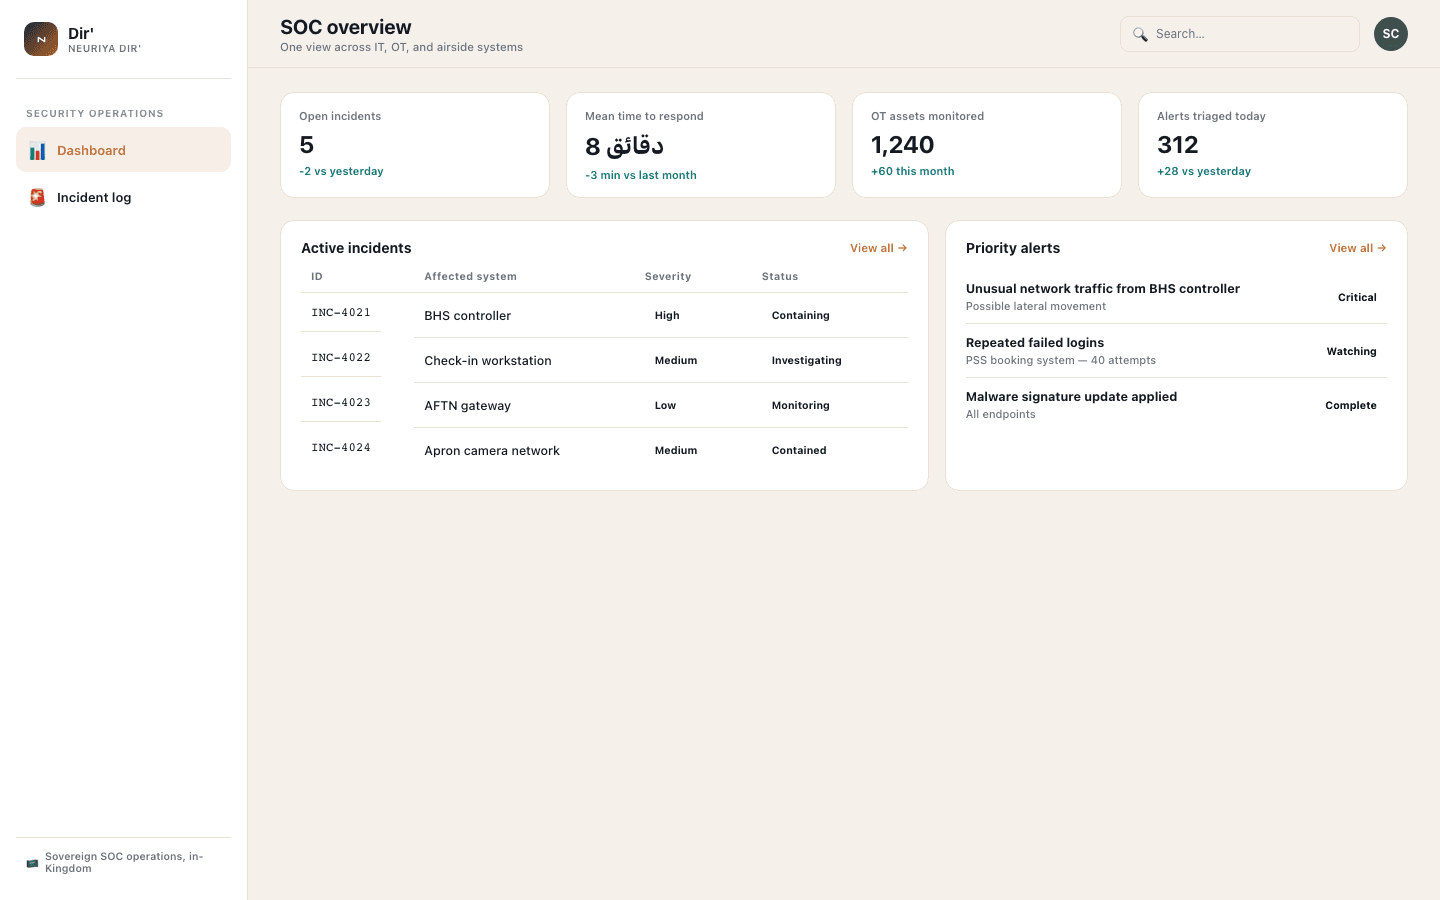Select the Open incidents card
Image resolution: width=1440 pixels, height=900 pixels.
coord(415,145)
